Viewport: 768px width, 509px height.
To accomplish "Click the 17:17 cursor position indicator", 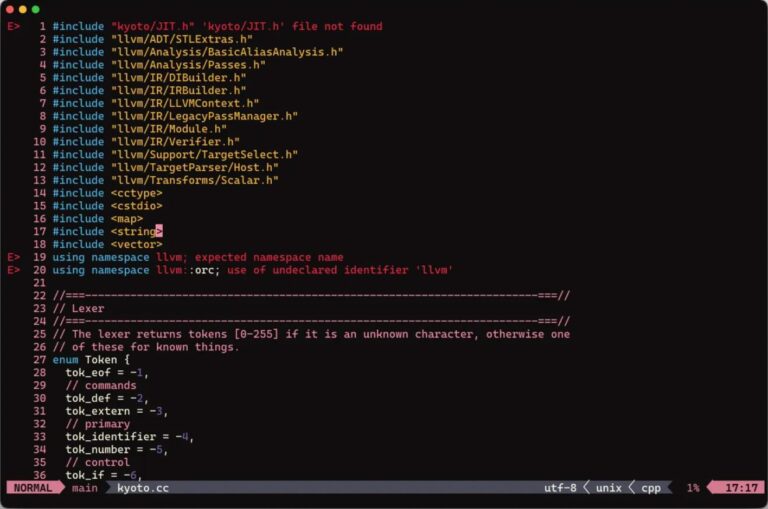I will click(x=739, y=488).
